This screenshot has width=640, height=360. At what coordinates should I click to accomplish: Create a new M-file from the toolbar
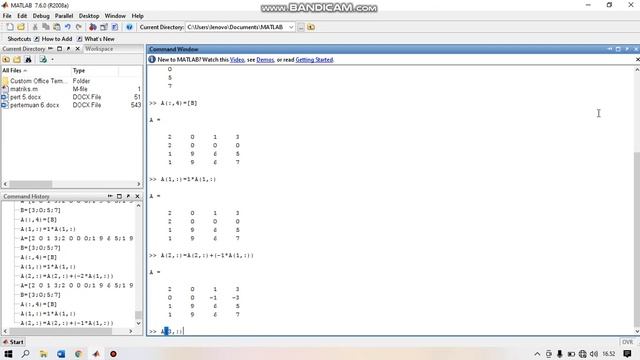click(10, 27)
